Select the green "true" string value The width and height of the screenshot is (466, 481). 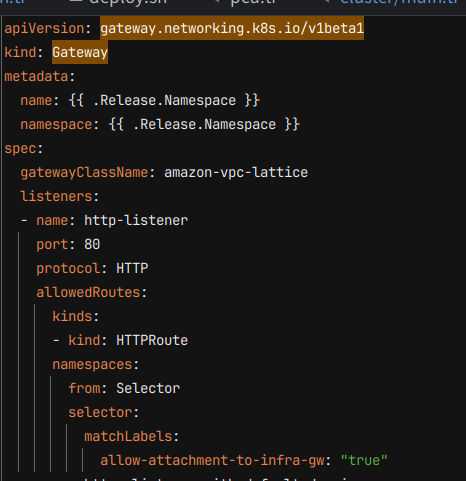point(364,460)
